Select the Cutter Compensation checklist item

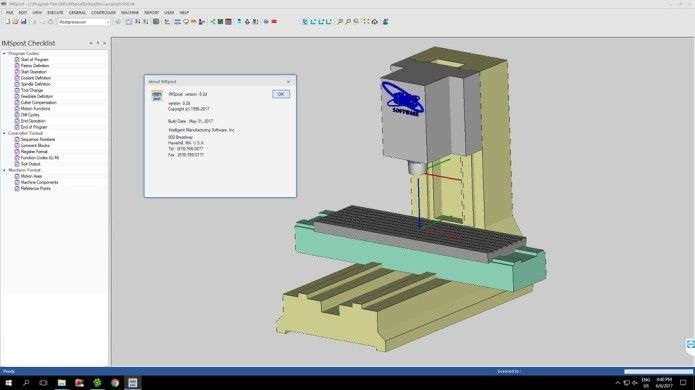click(x=39, y=102)
